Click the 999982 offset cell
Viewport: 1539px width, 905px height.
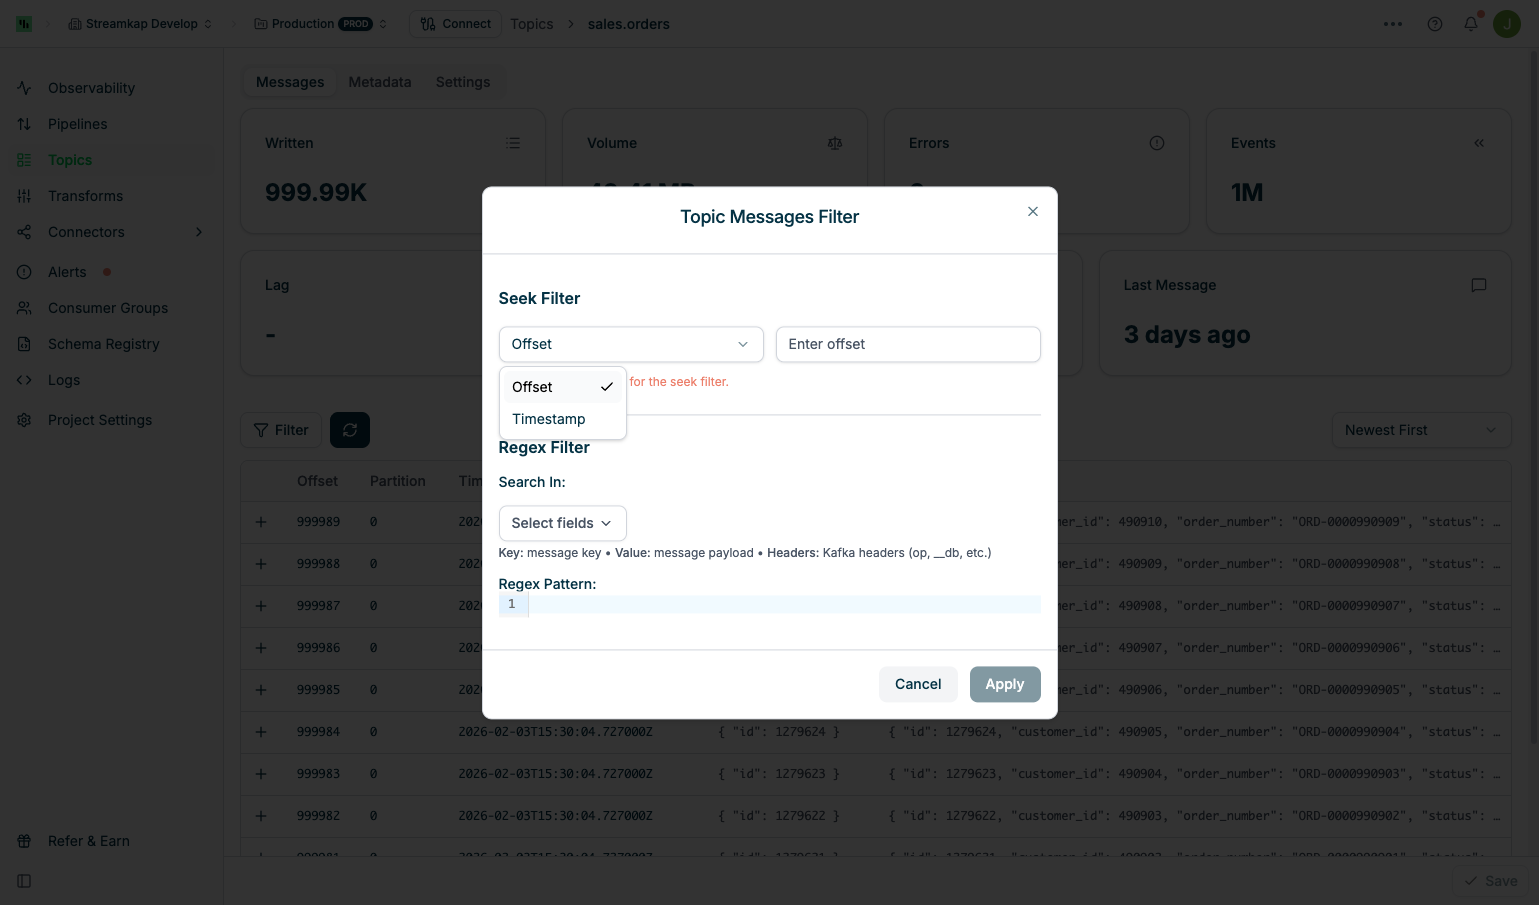point(319,816)
